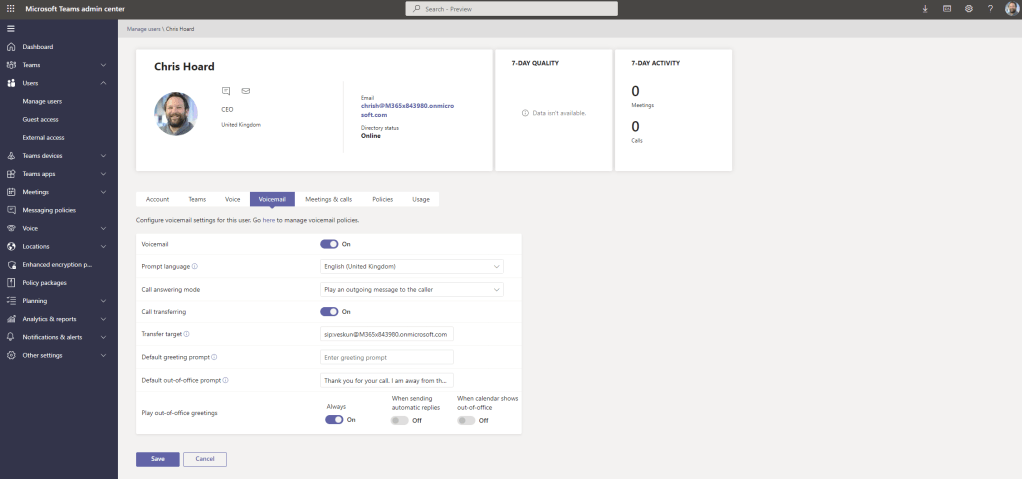The width and height of the screenshot is (1022, 479).
Task: Switch to the Policies tab
Action: click(x=382, y=199)
